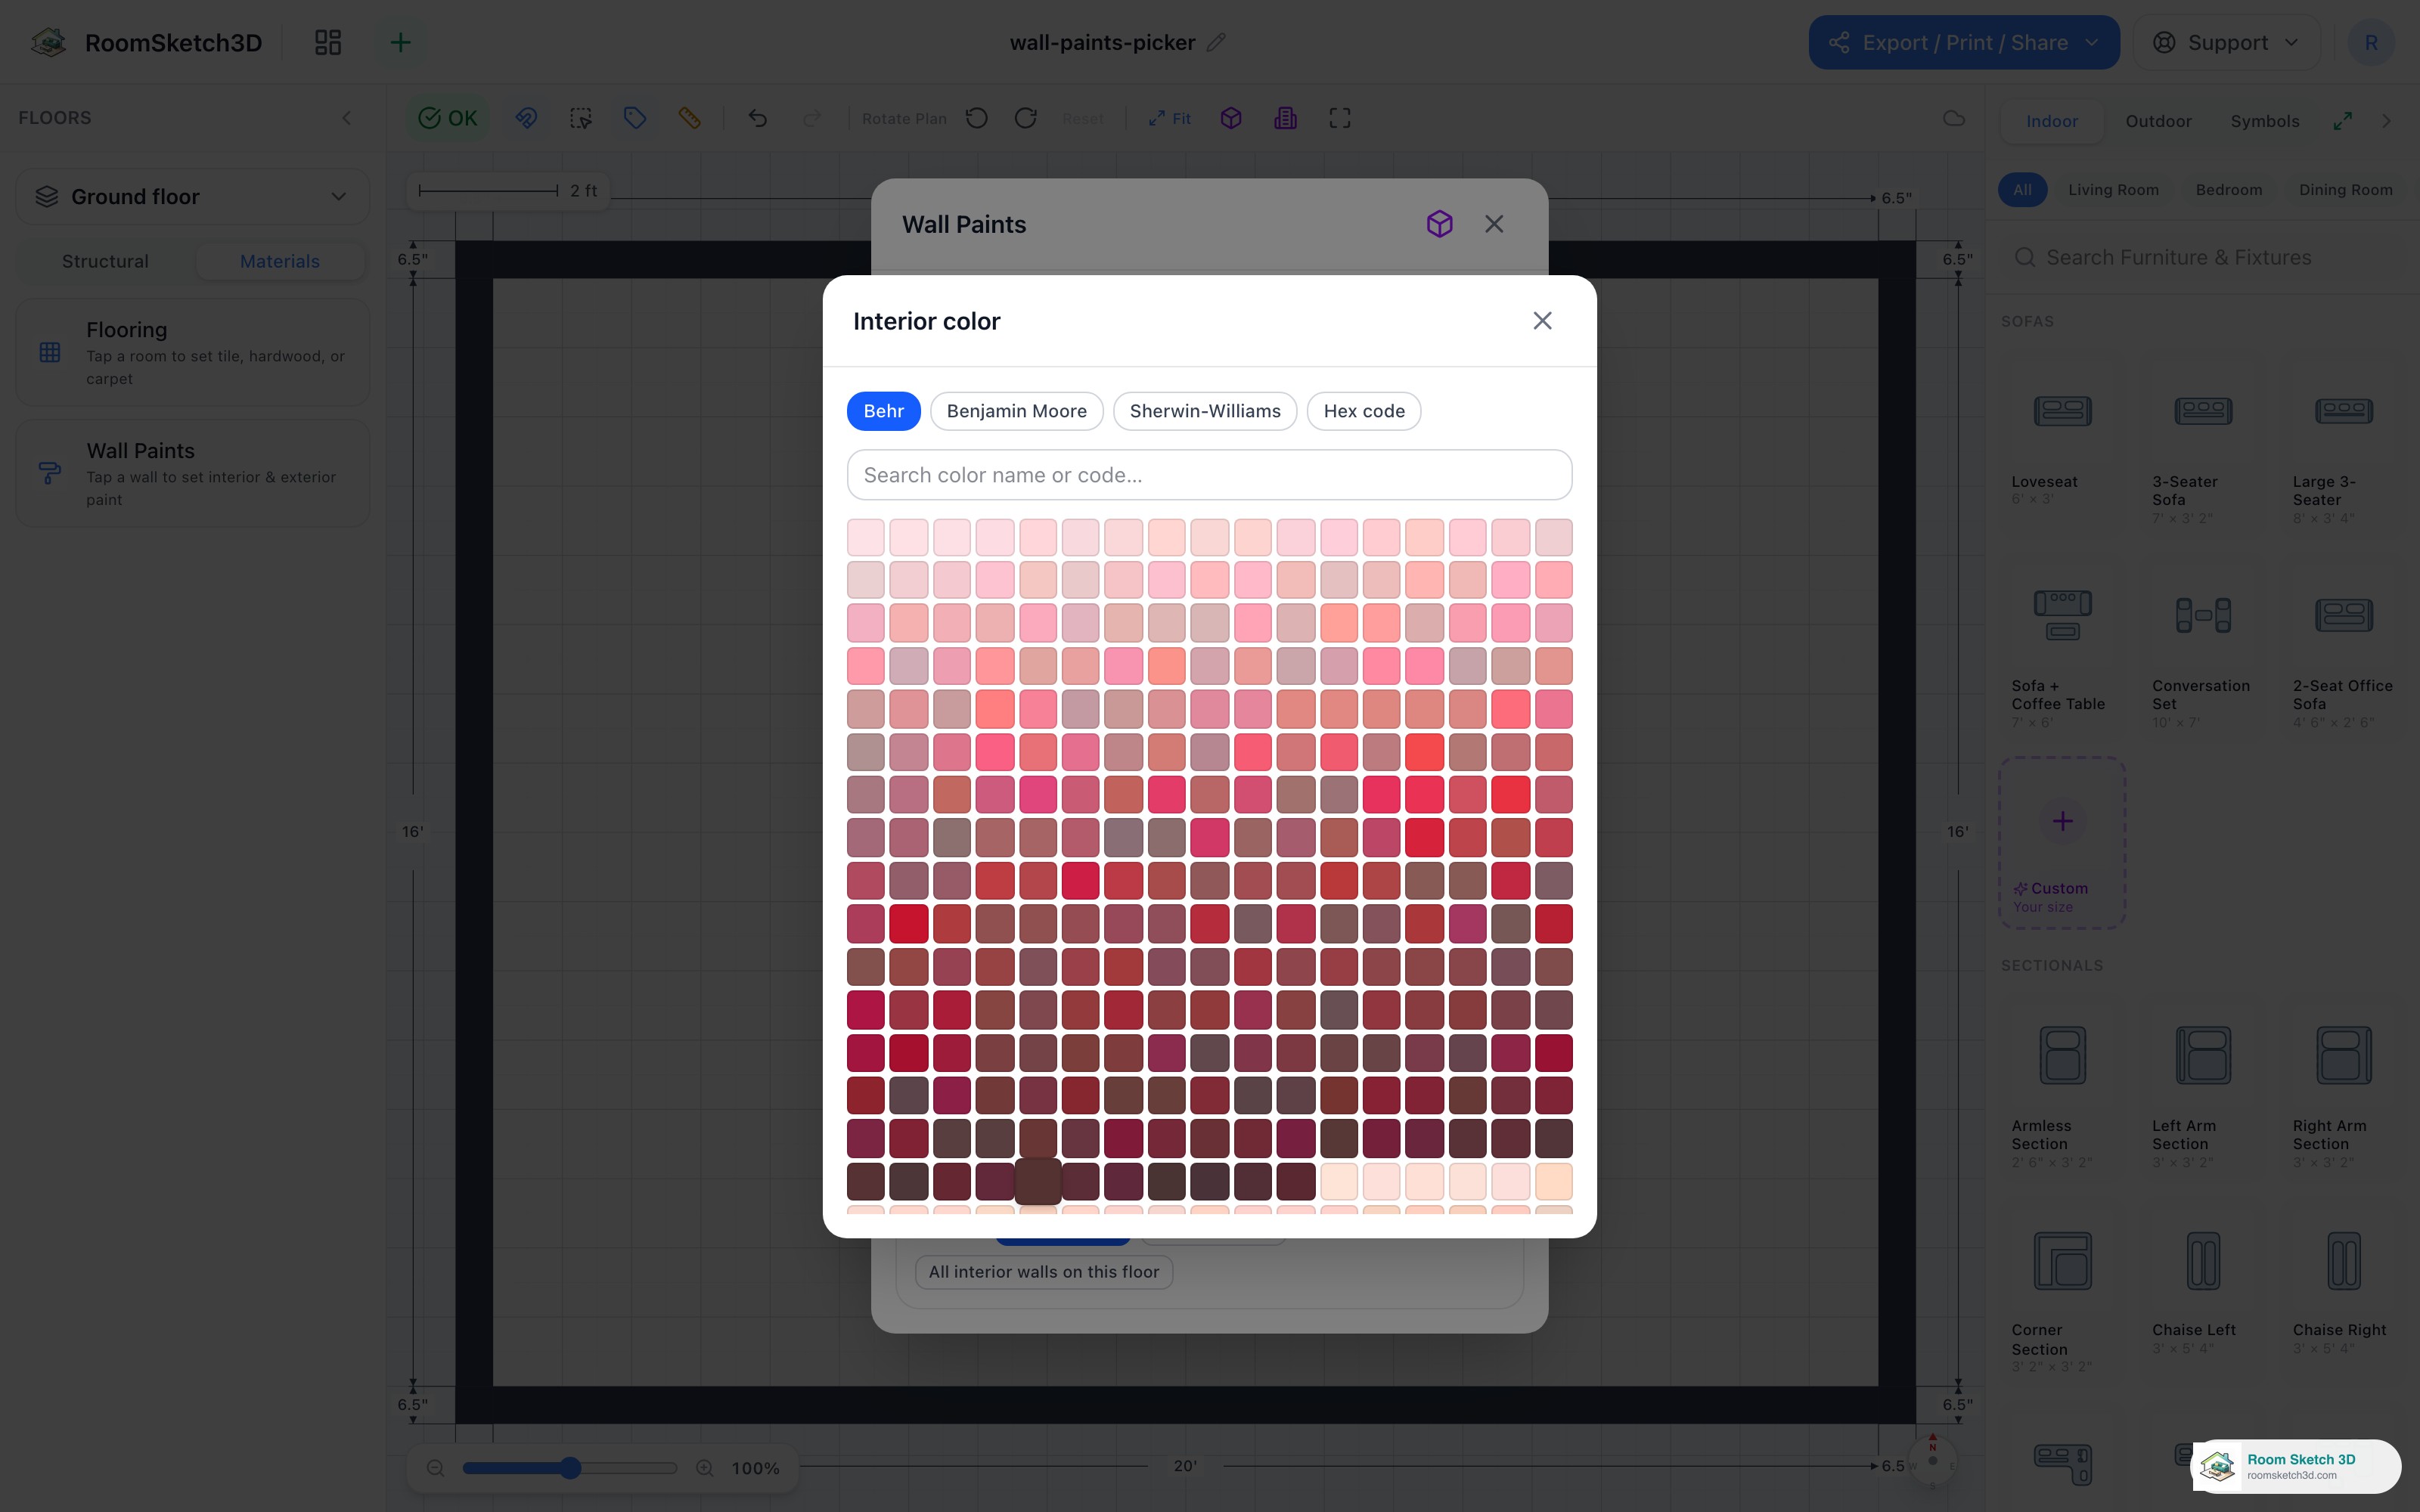The width and height of the screenshot is (2420, 1512).
Task: Switch to Benjamin Moore colors
Action: pyautogui.click(x=1016, y=411)
